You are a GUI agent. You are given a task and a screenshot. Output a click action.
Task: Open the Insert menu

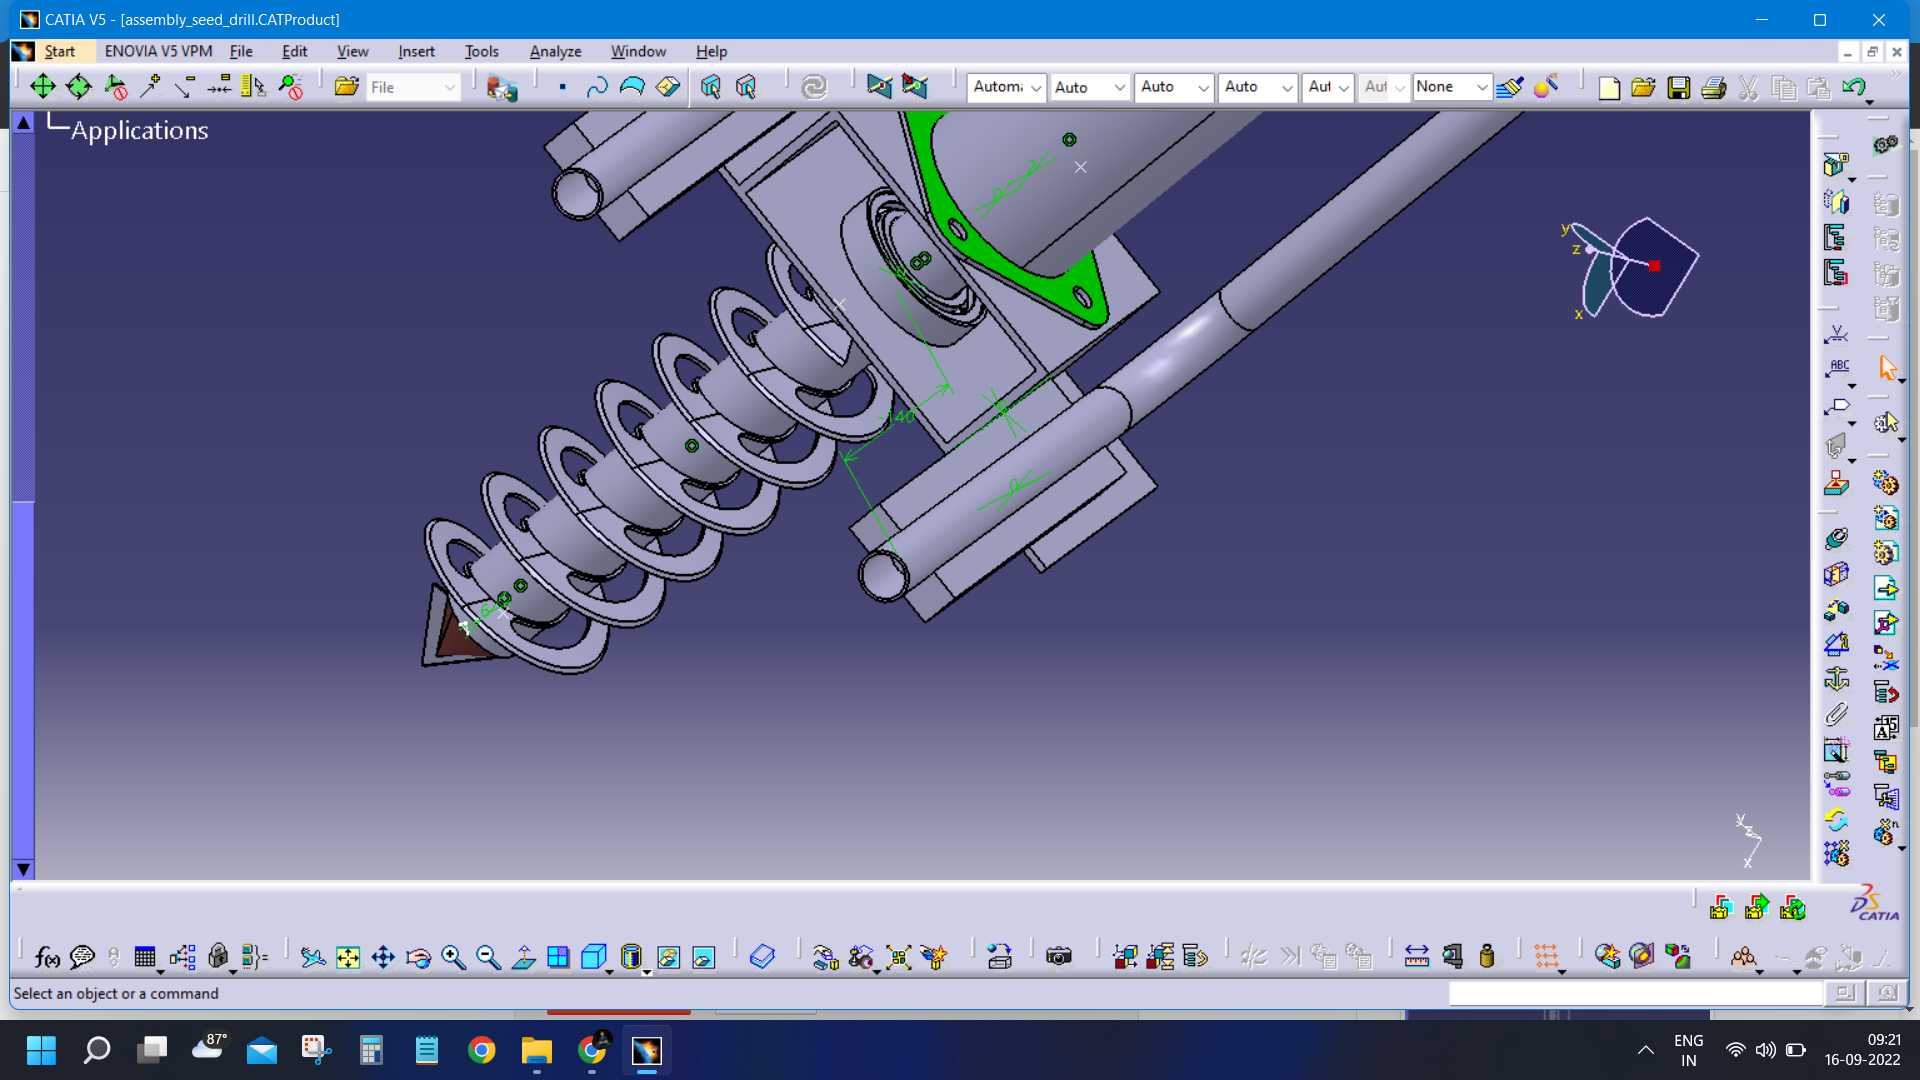[416, 51]
